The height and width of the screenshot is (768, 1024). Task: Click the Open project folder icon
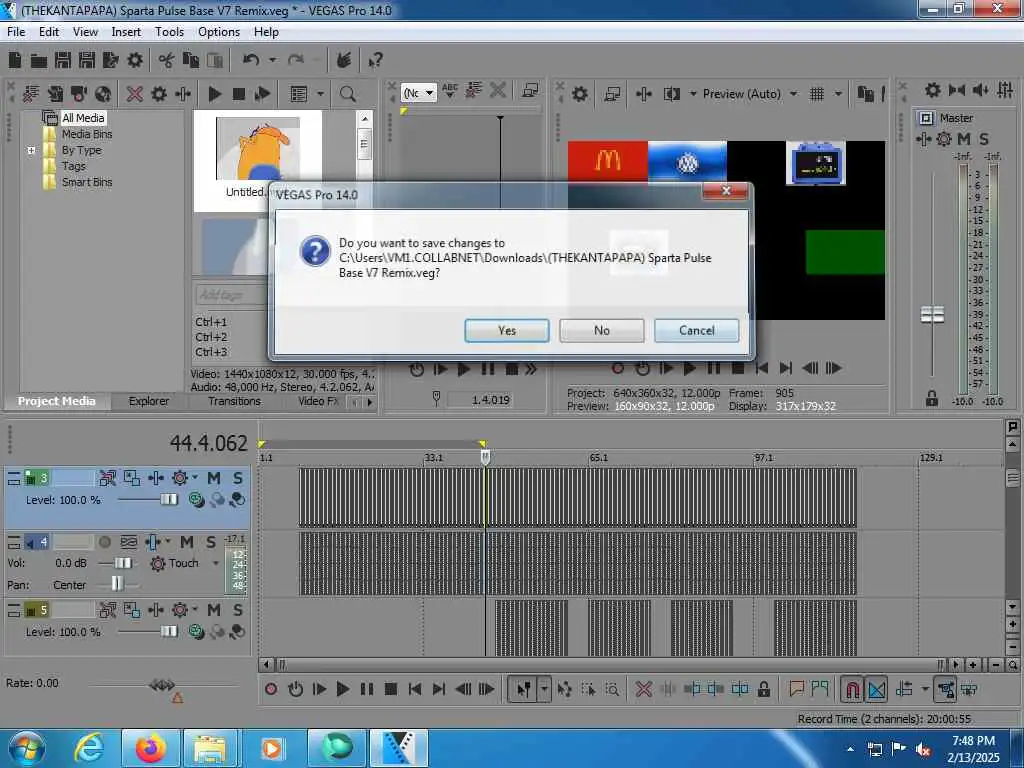pos(39,61)
